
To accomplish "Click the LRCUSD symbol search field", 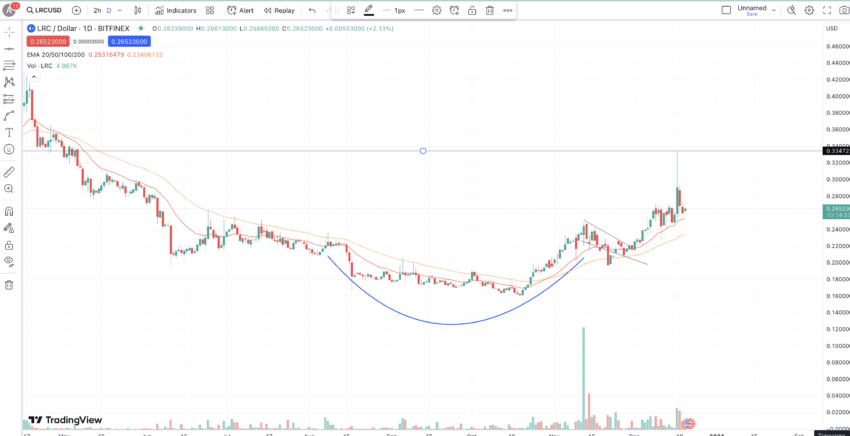I will [44, 10].
